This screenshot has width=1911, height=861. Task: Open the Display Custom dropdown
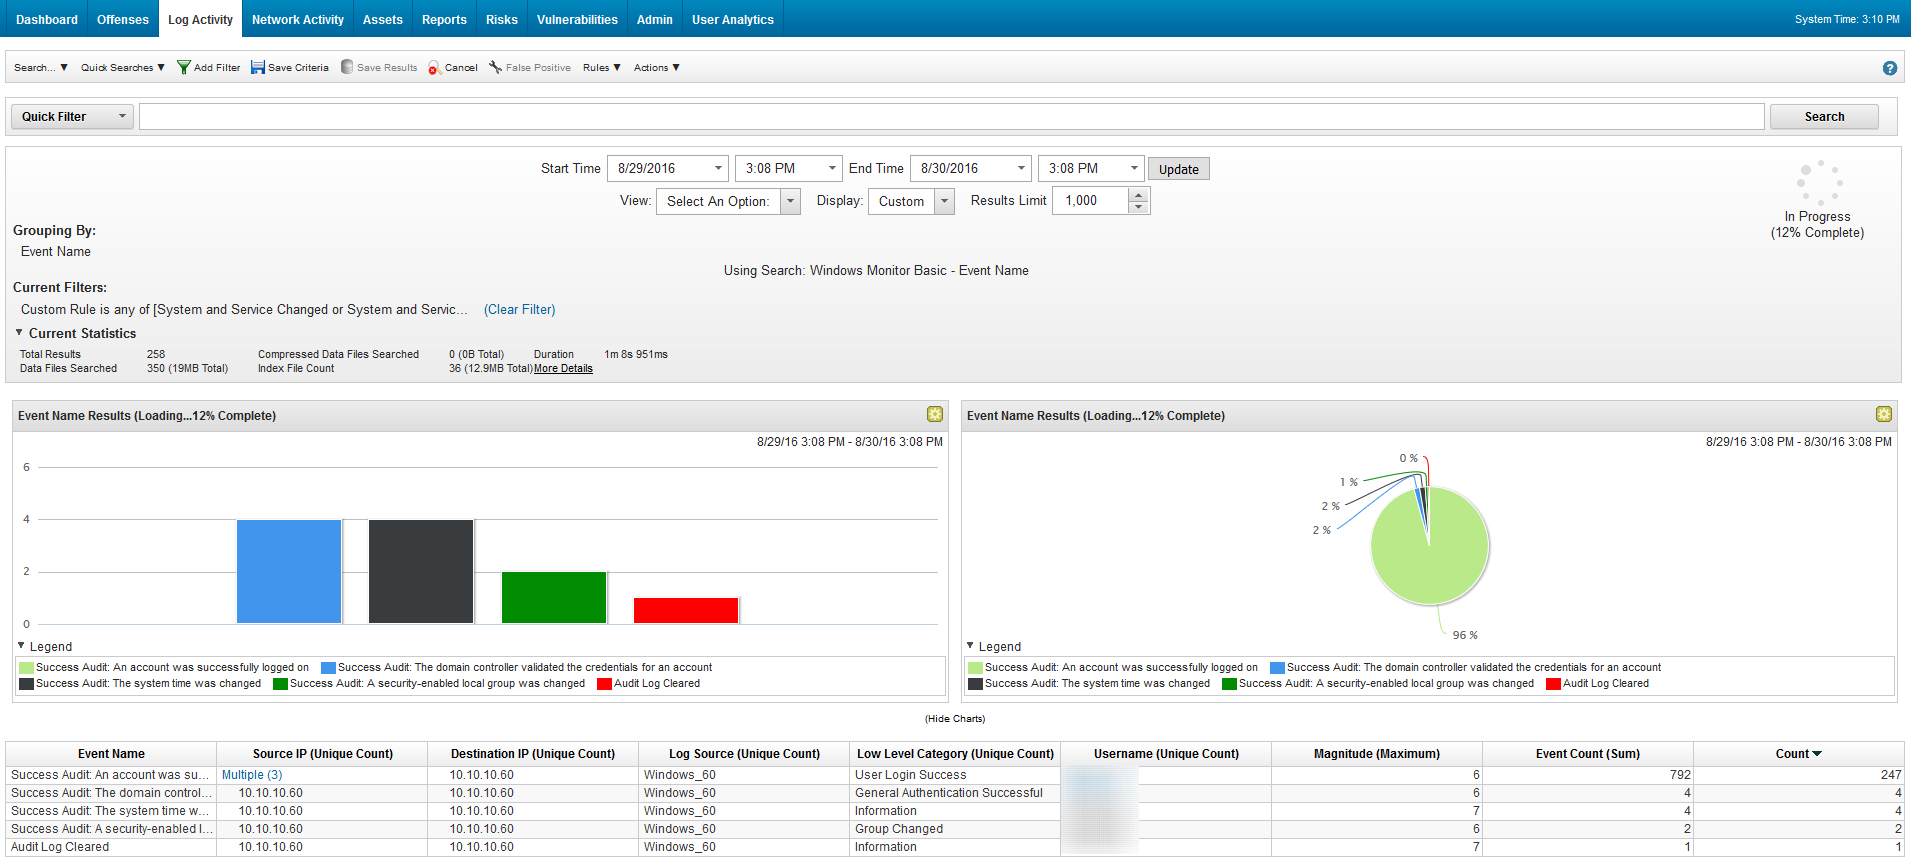point(944,201)
